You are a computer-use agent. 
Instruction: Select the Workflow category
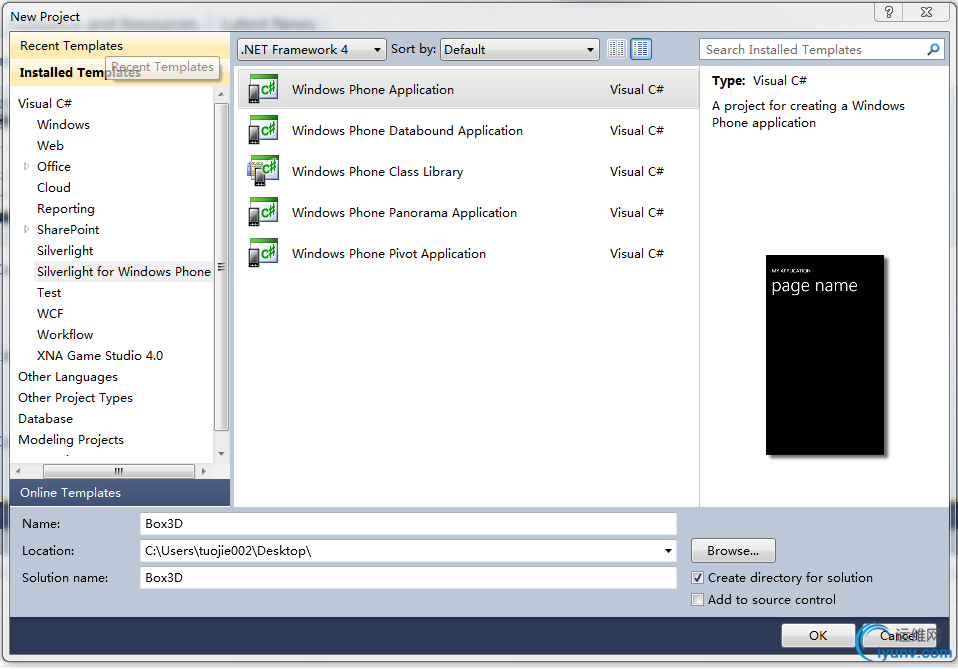click(65, 335)
